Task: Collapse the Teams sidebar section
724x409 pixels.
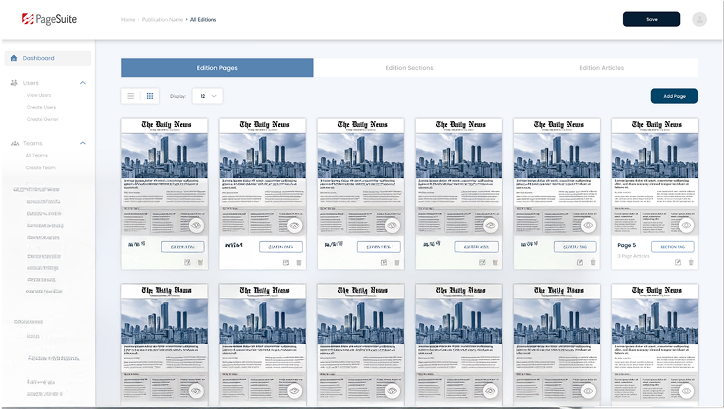Action: (83, 143)
